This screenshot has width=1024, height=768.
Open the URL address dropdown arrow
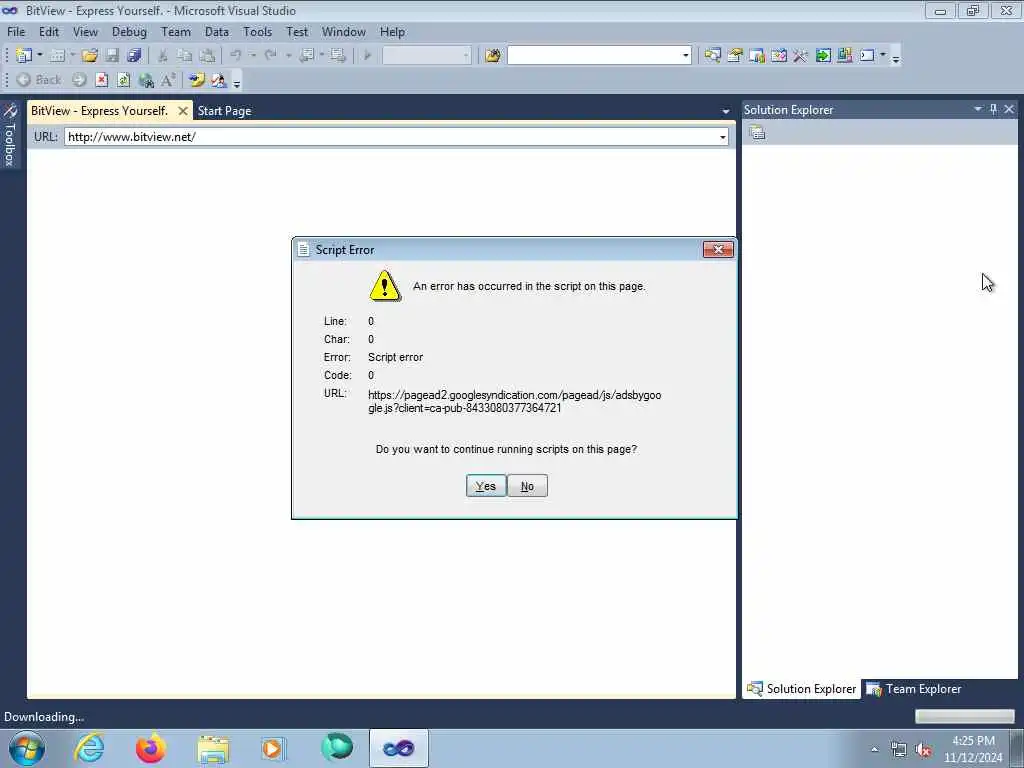tap(722, 137)
